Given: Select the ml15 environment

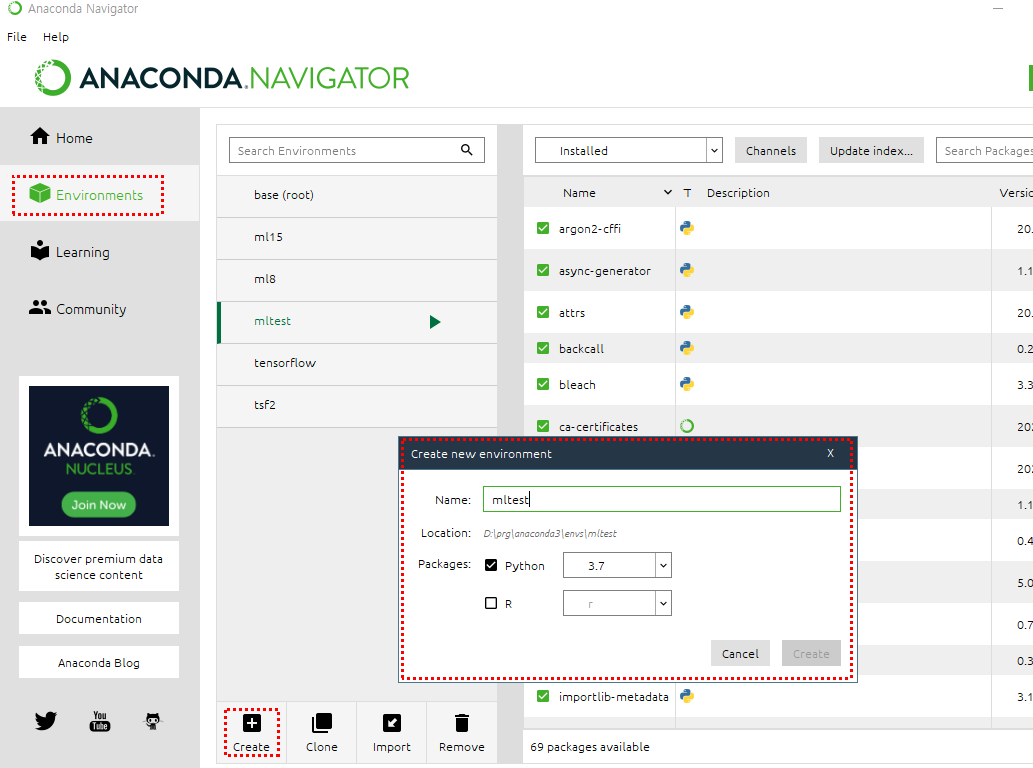Looking at the screenshot, I should click(x=356, y=237).
